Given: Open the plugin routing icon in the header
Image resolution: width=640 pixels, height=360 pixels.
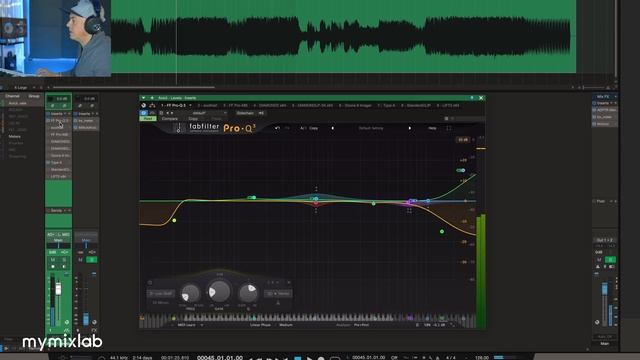Looking at the screenshot, I should [x=152, y=105].
